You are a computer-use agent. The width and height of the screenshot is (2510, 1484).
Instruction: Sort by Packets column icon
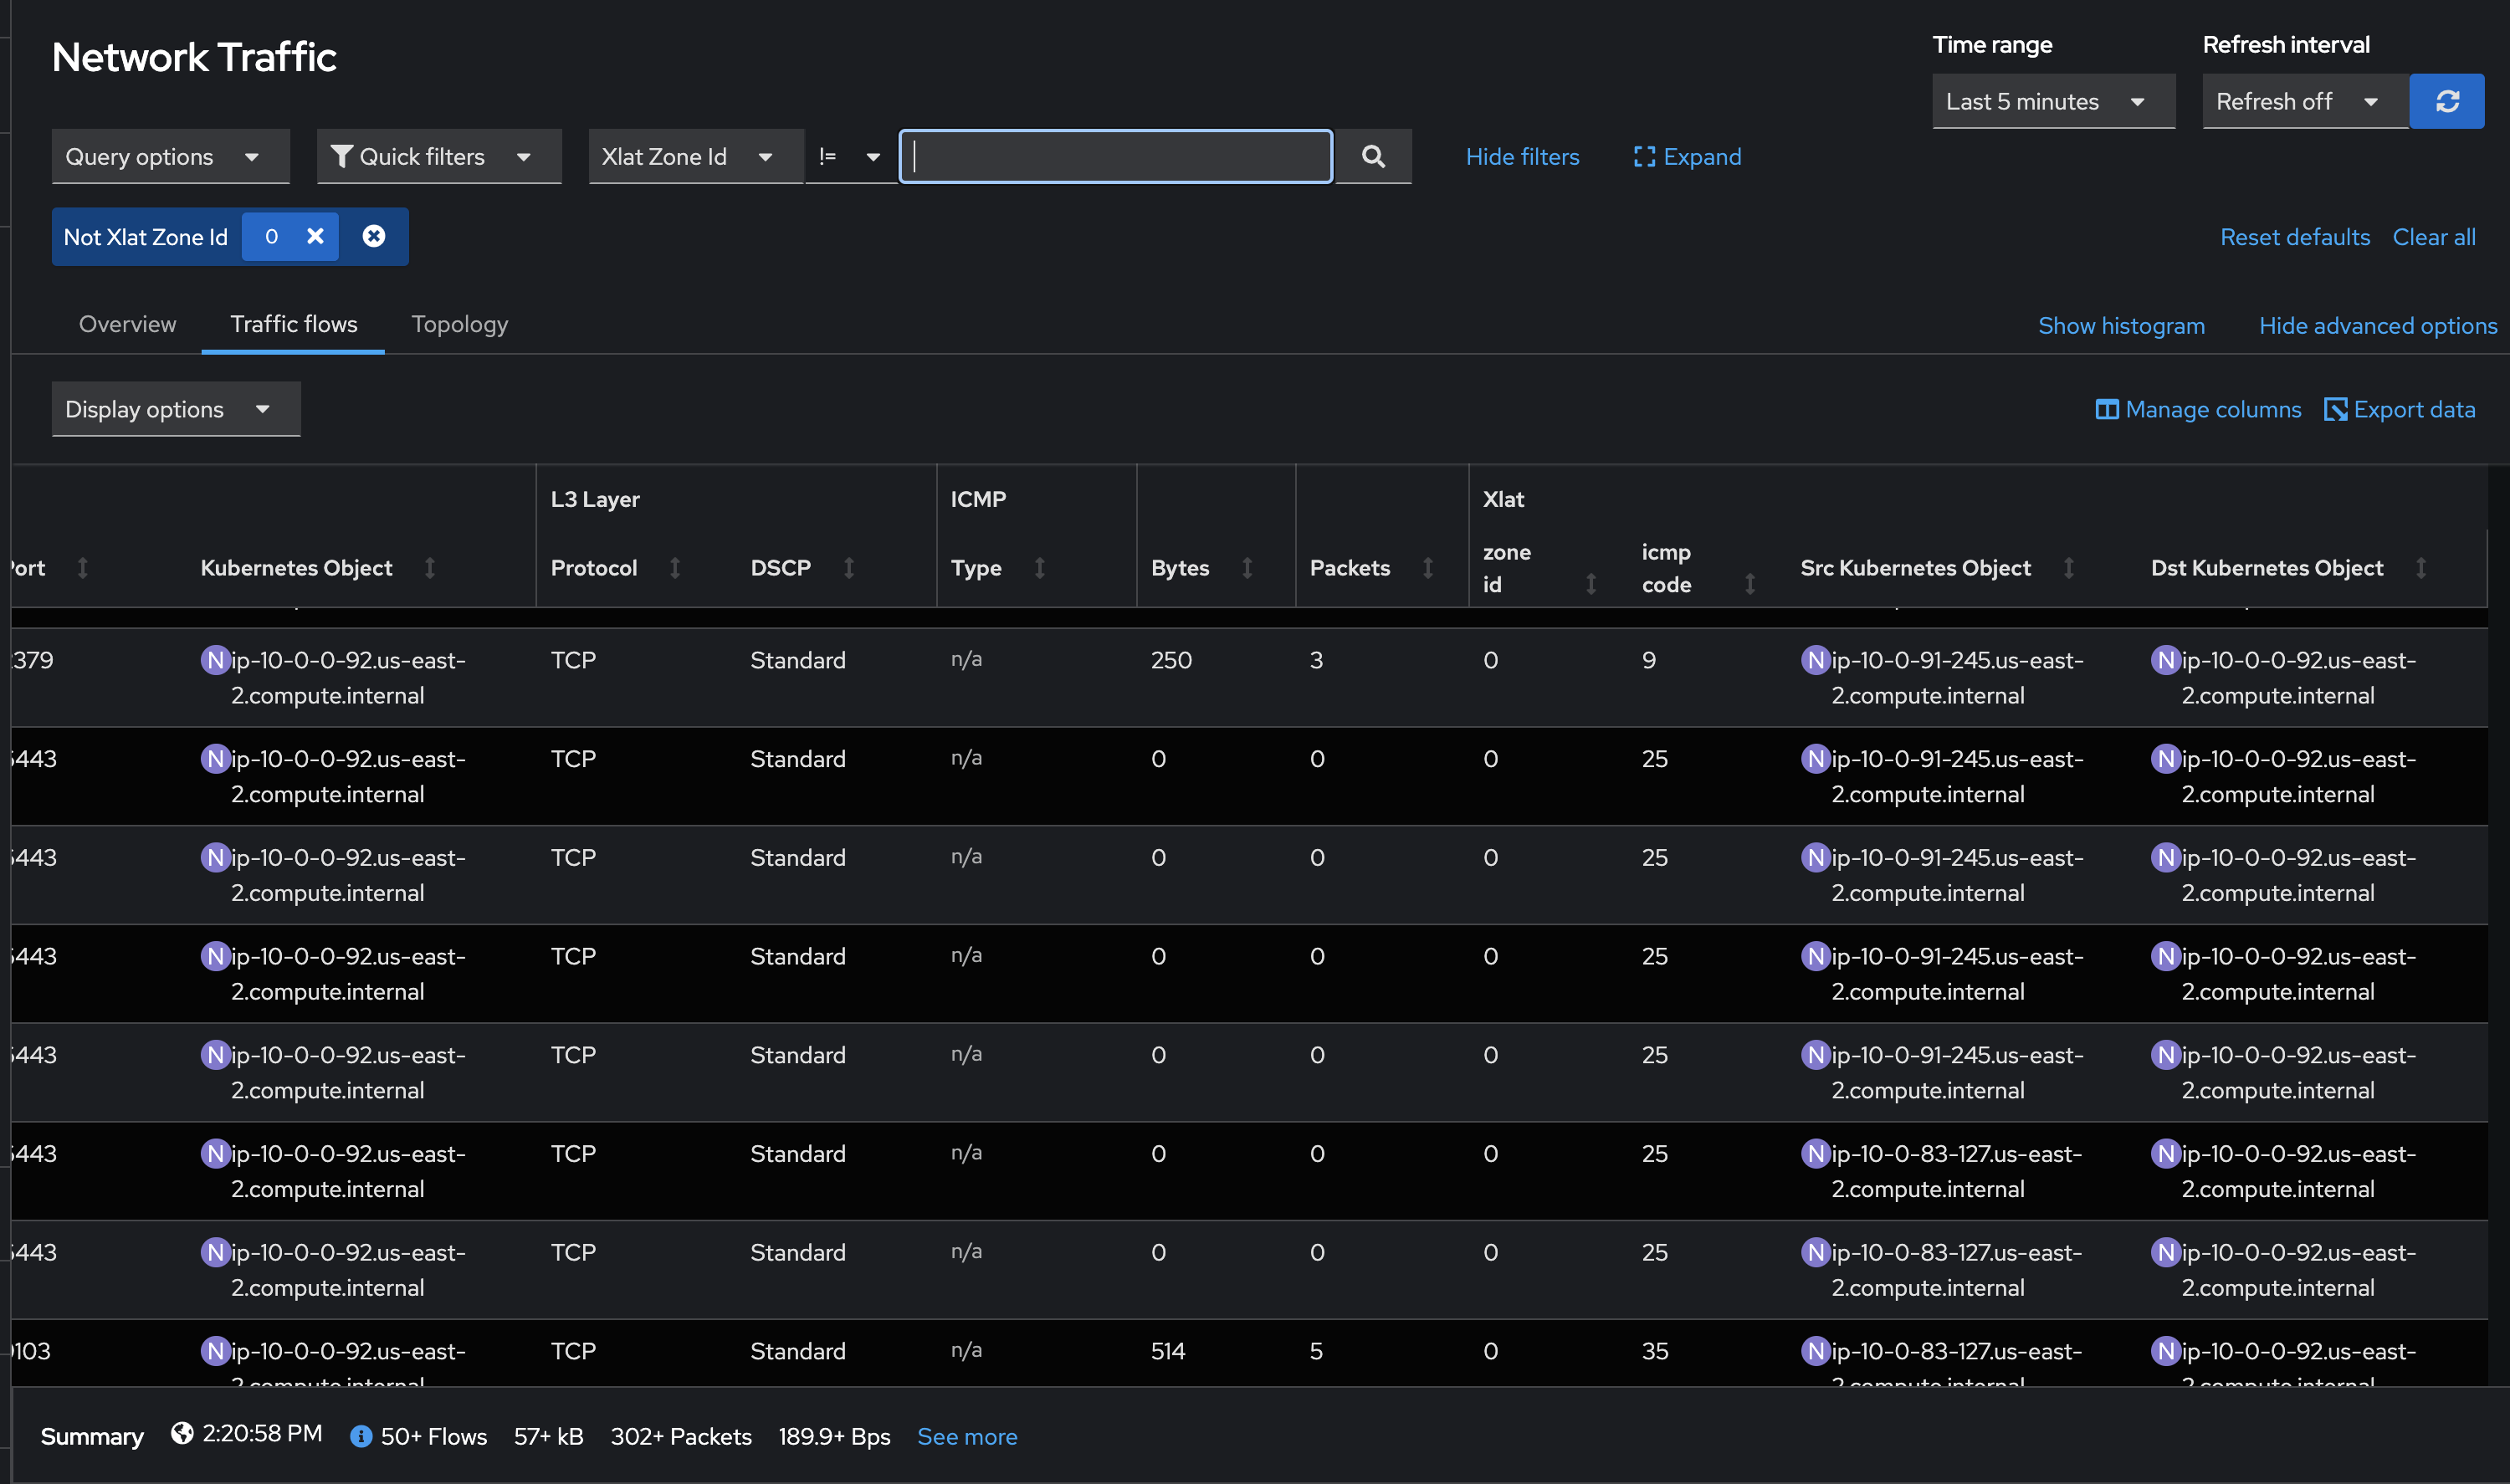tap(1428, 568)
